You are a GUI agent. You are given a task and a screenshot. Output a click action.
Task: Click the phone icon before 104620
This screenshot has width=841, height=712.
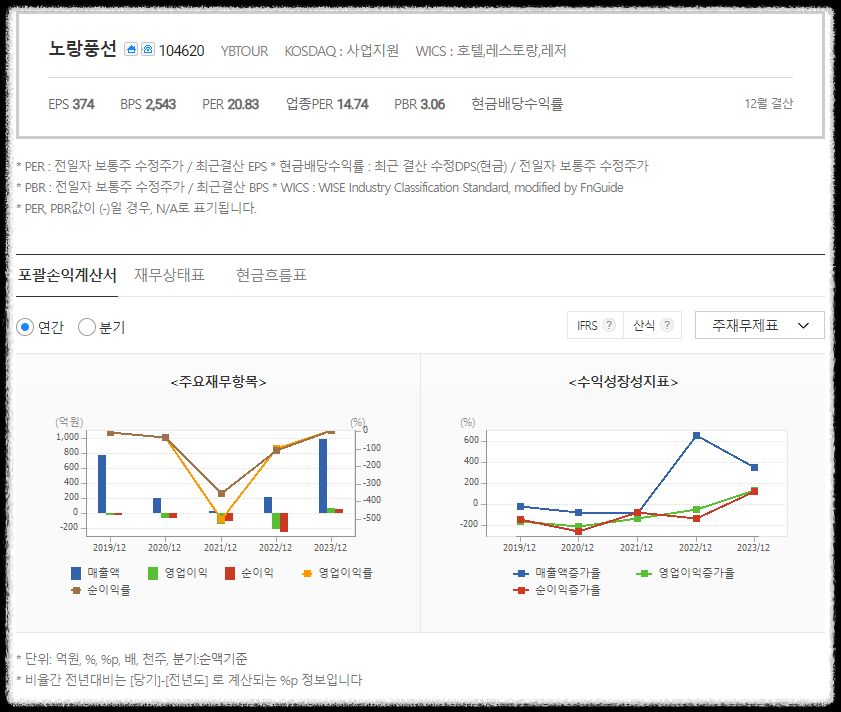[148, 49]
